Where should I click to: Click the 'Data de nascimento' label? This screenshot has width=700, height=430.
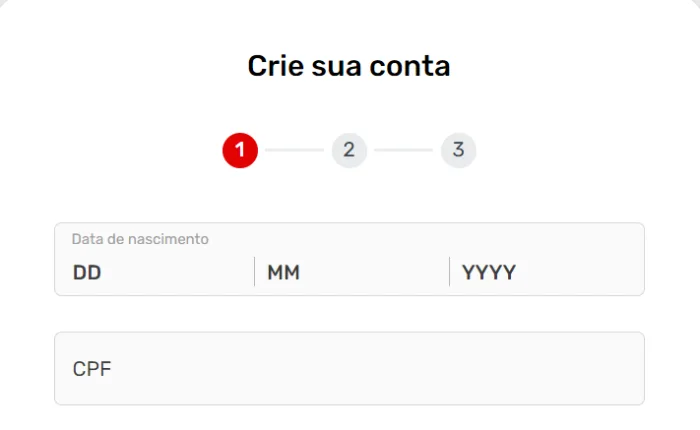click(140, 239)
